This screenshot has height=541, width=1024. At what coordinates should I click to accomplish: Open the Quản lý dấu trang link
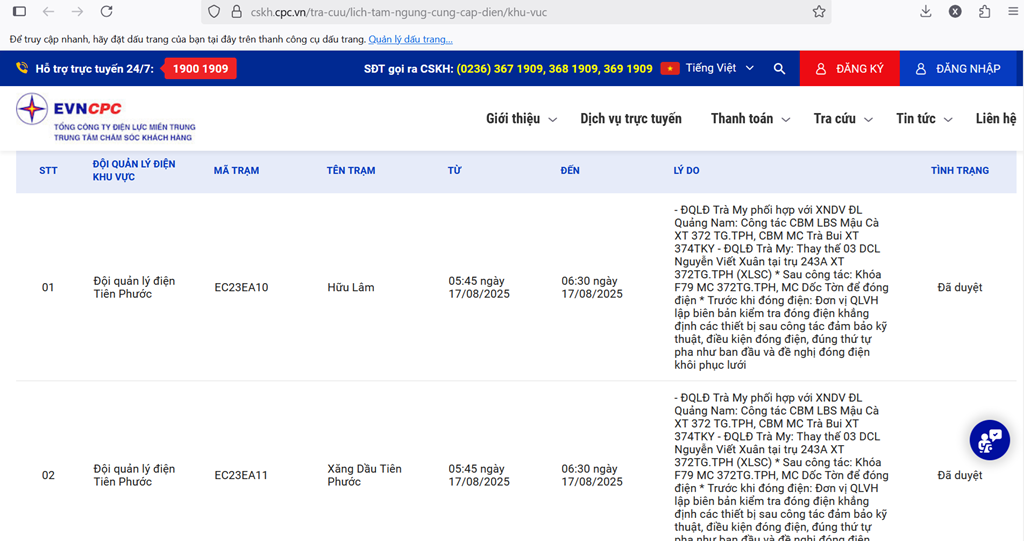pos(410,39)
